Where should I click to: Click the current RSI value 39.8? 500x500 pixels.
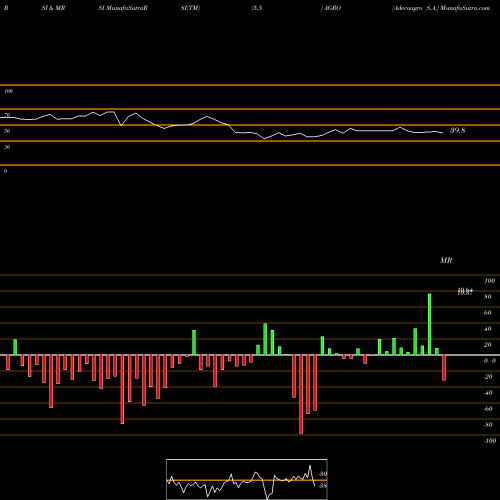(458, 130)
